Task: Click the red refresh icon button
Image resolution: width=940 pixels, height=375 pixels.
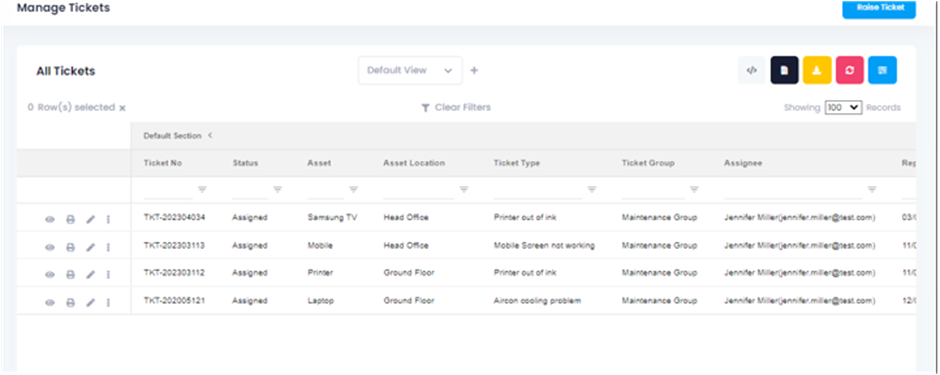Action: [x=850, y=70]
